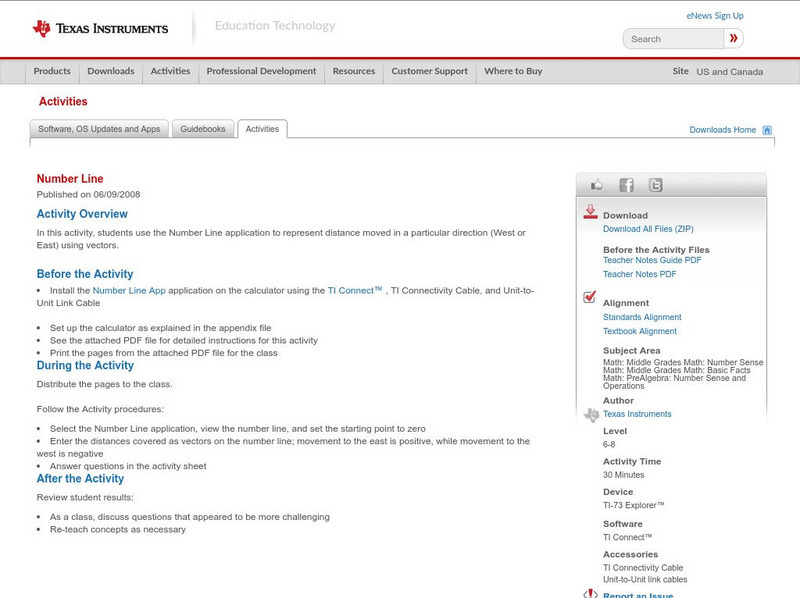This screenshot has width=800, height=598.
Task: Open the Customer Support menu
Action: coord(429,71)
